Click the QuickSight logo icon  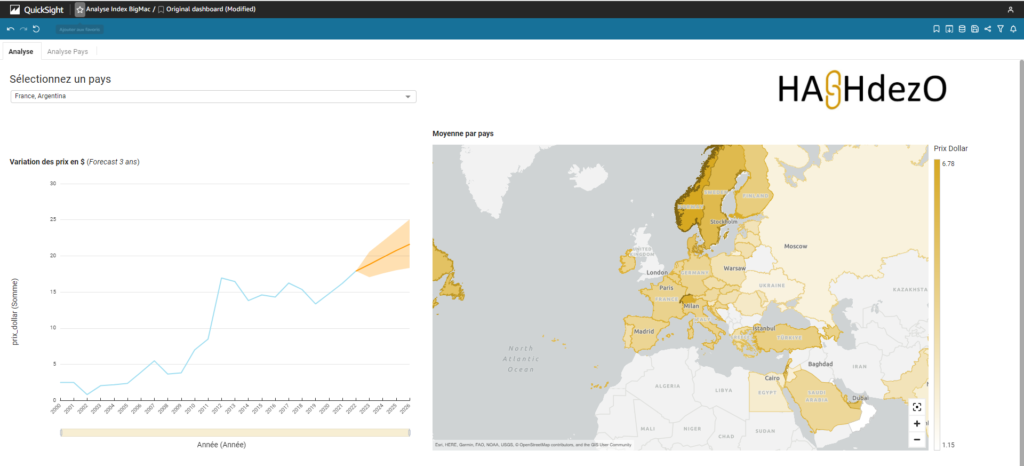pos(14,10)
